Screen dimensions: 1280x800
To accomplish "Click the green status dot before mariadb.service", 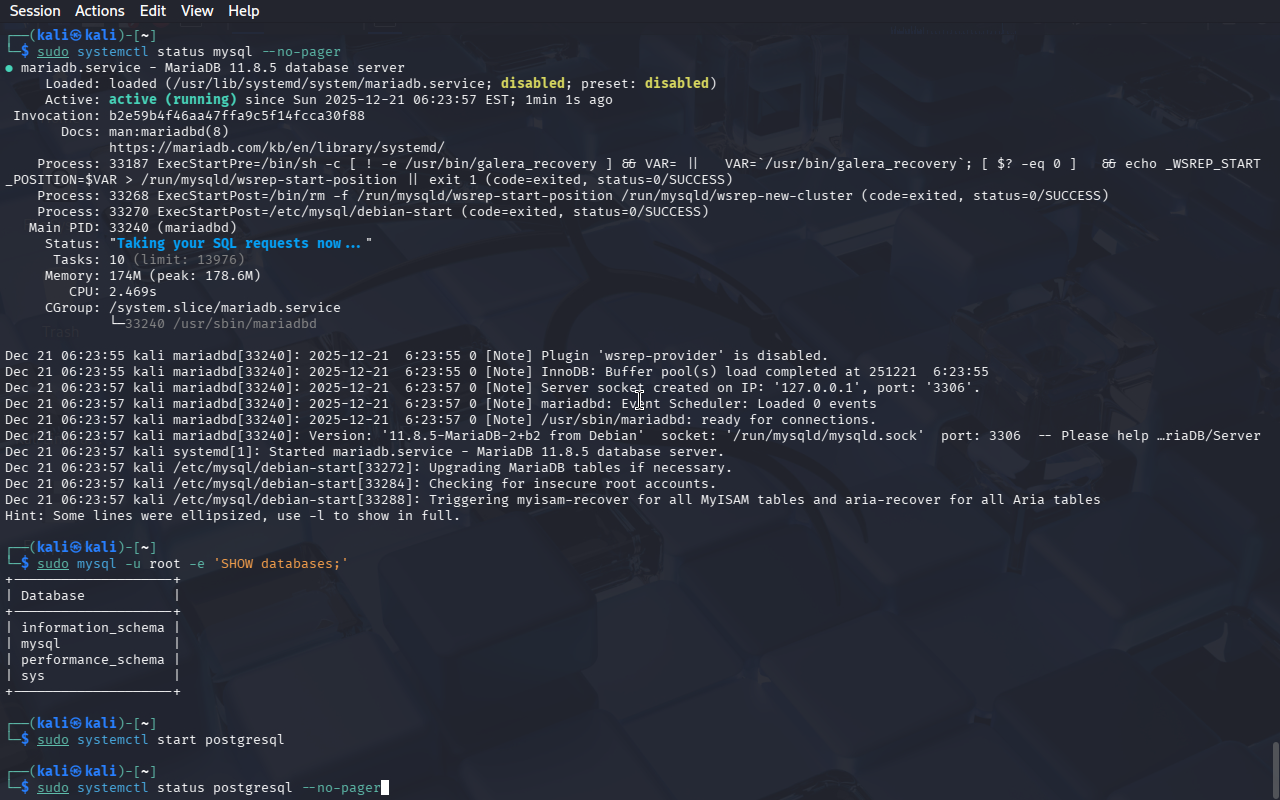I will click(x=9, y=68).
